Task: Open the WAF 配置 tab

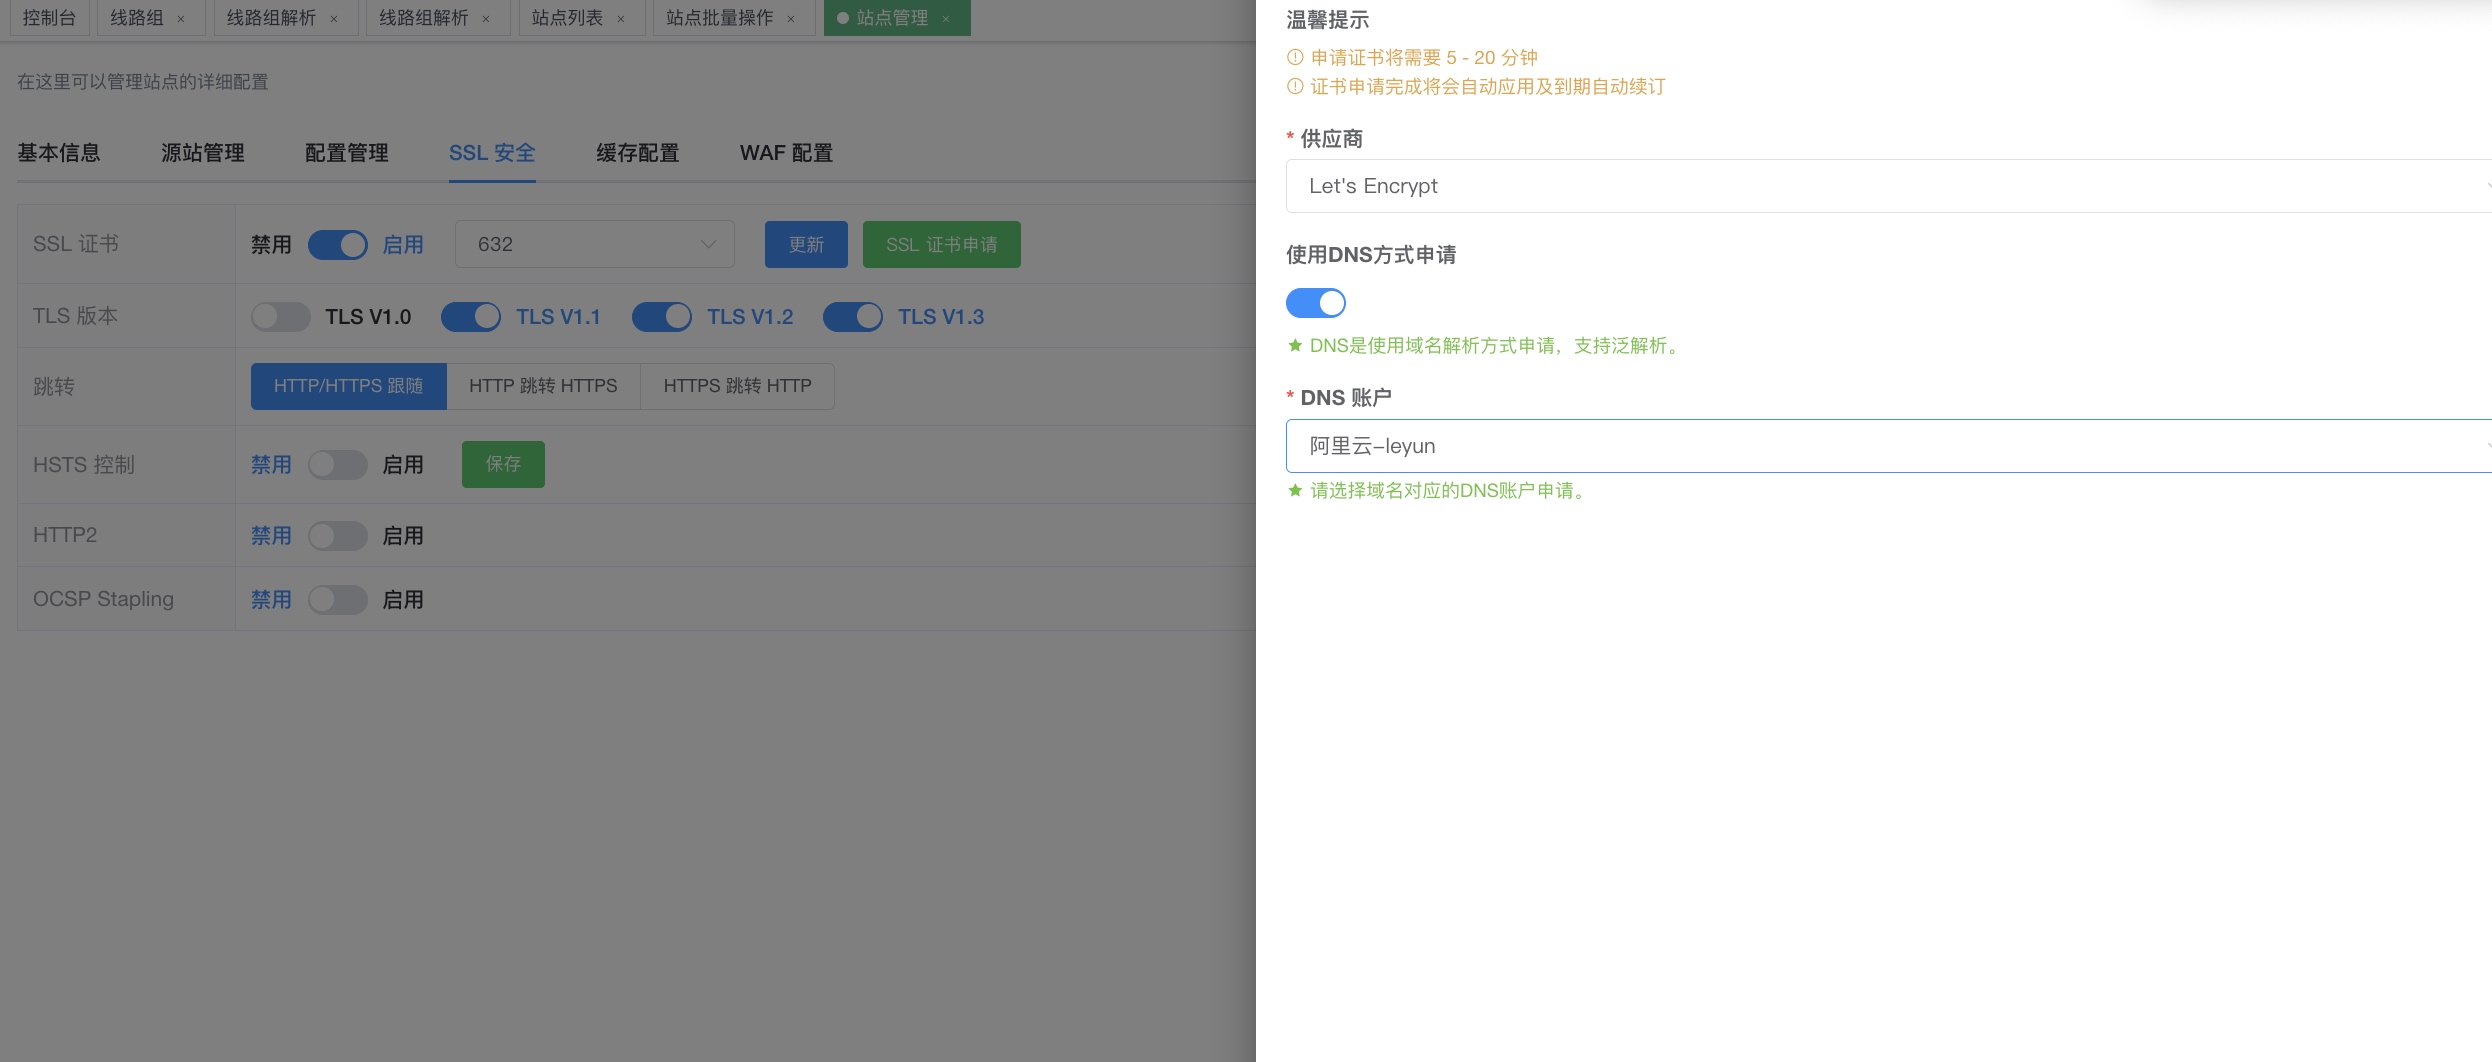Action: pos(786,153)
